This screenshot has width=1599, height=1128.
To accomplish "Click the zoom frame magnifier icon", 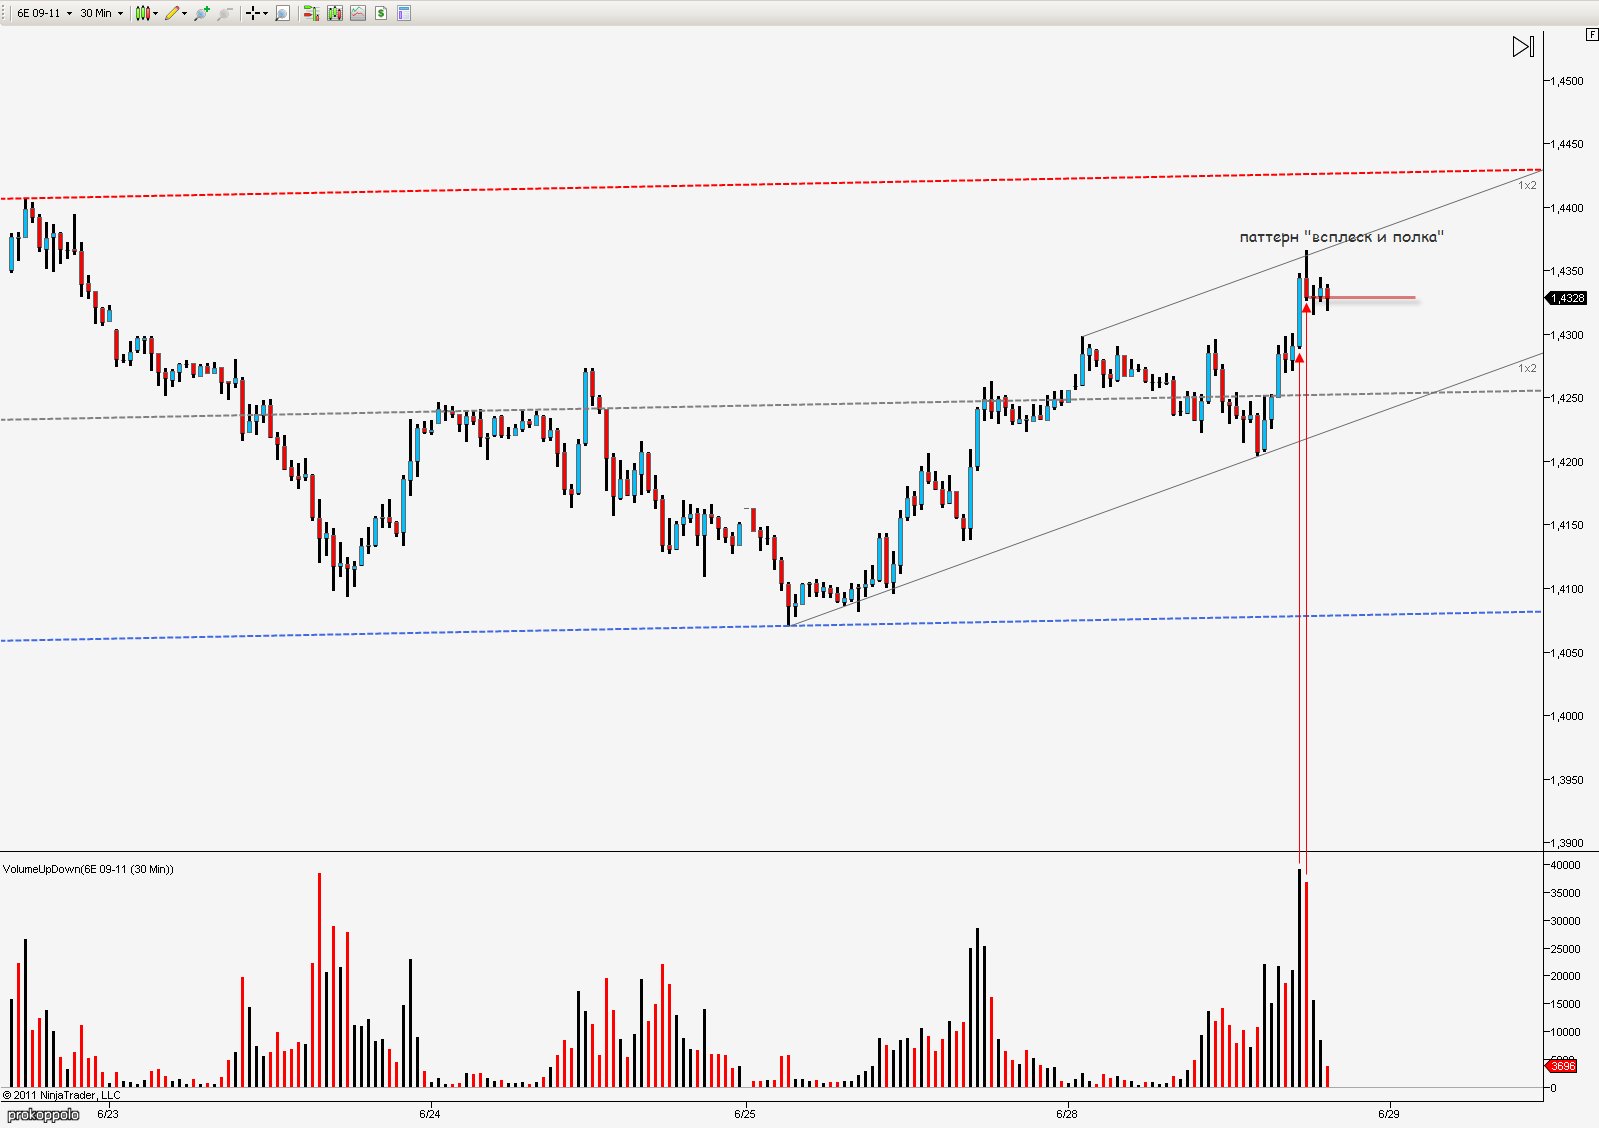I will pos(282,13).
